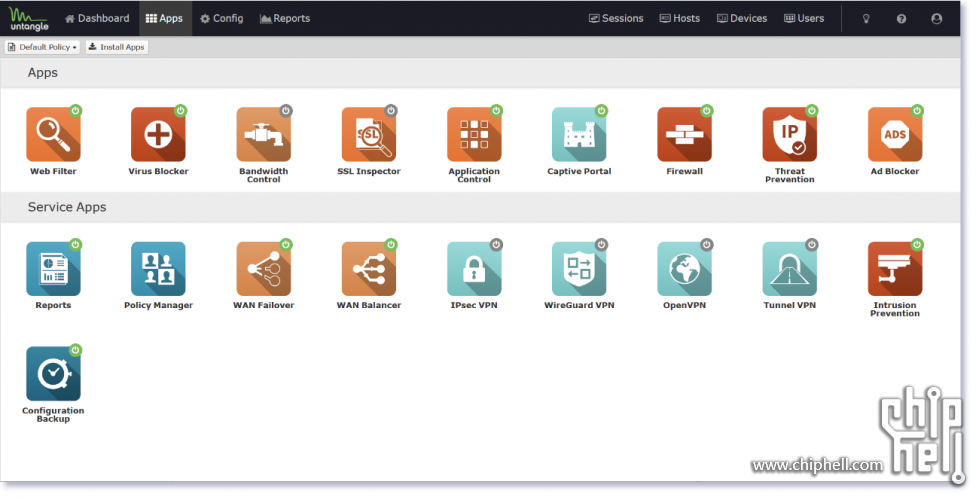This screenshot has width=979, height=500.
Task: Click the Ad Blocker label text
Action: click(x=895, y=171)
